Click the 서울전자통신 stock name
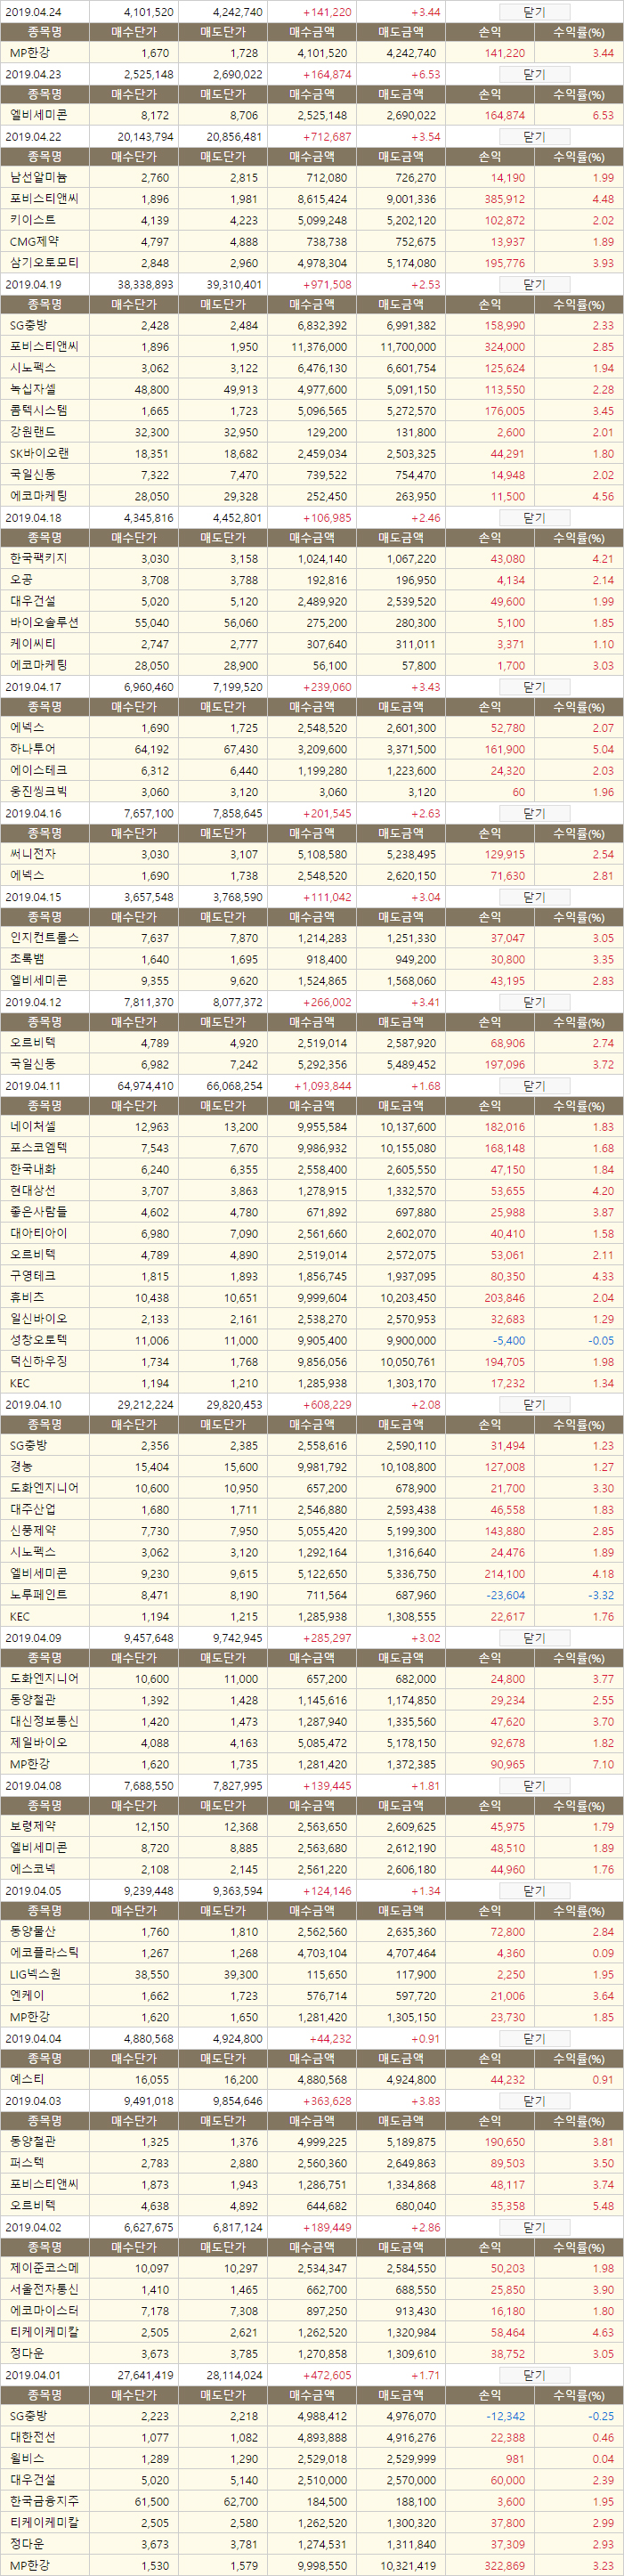Screen dimensions: 624x2576 click(44, 2290)
